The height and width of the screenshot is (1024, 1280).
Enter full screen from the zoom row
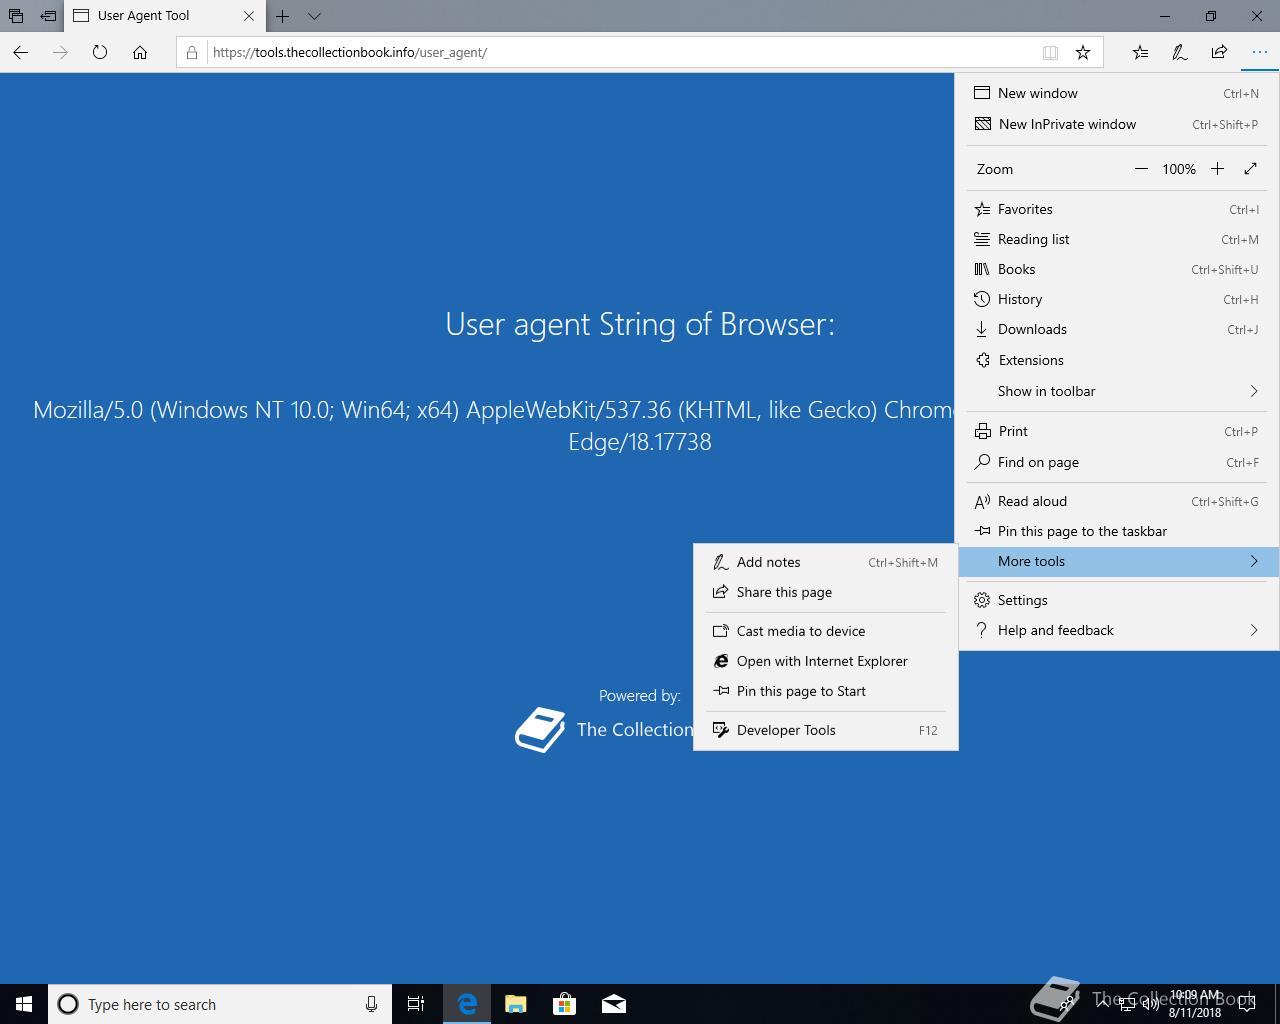[1250, 169]
